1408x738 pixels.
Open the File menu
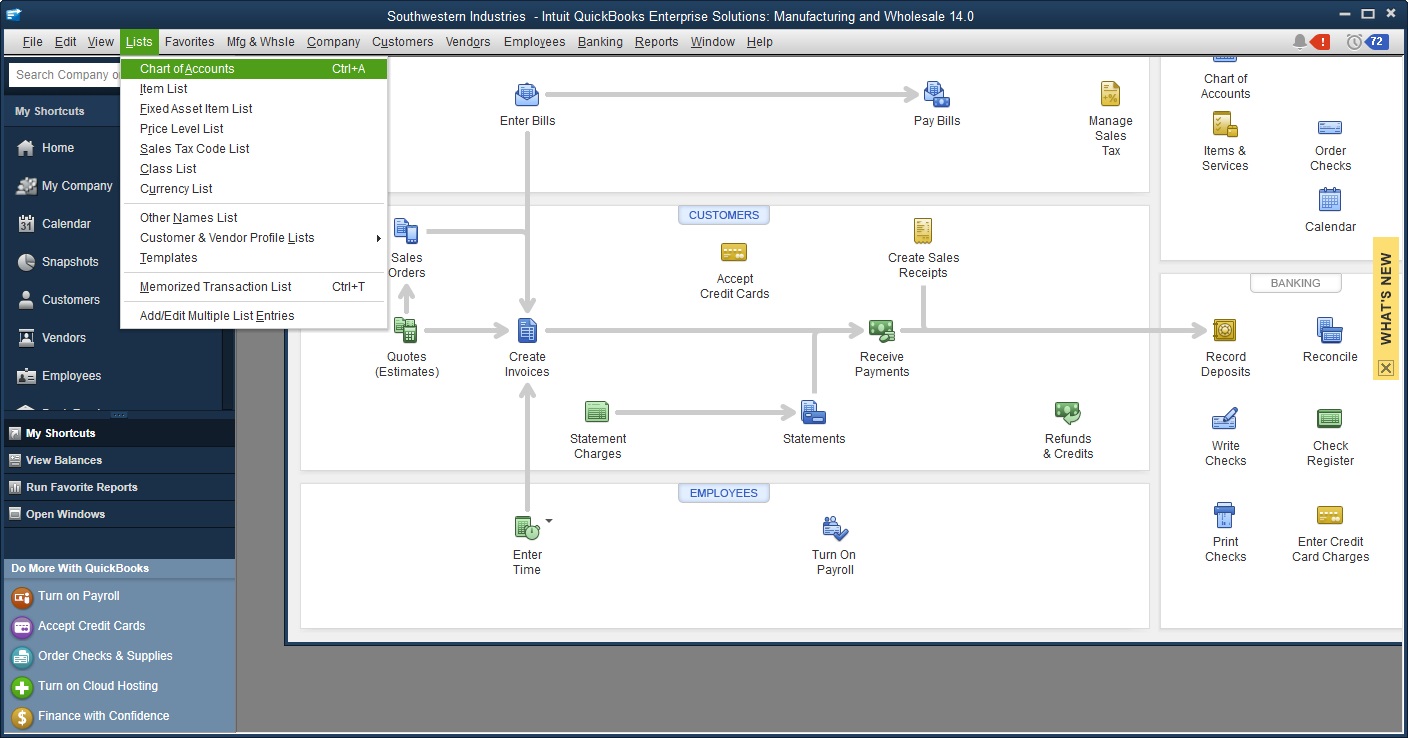click(32, 42)
